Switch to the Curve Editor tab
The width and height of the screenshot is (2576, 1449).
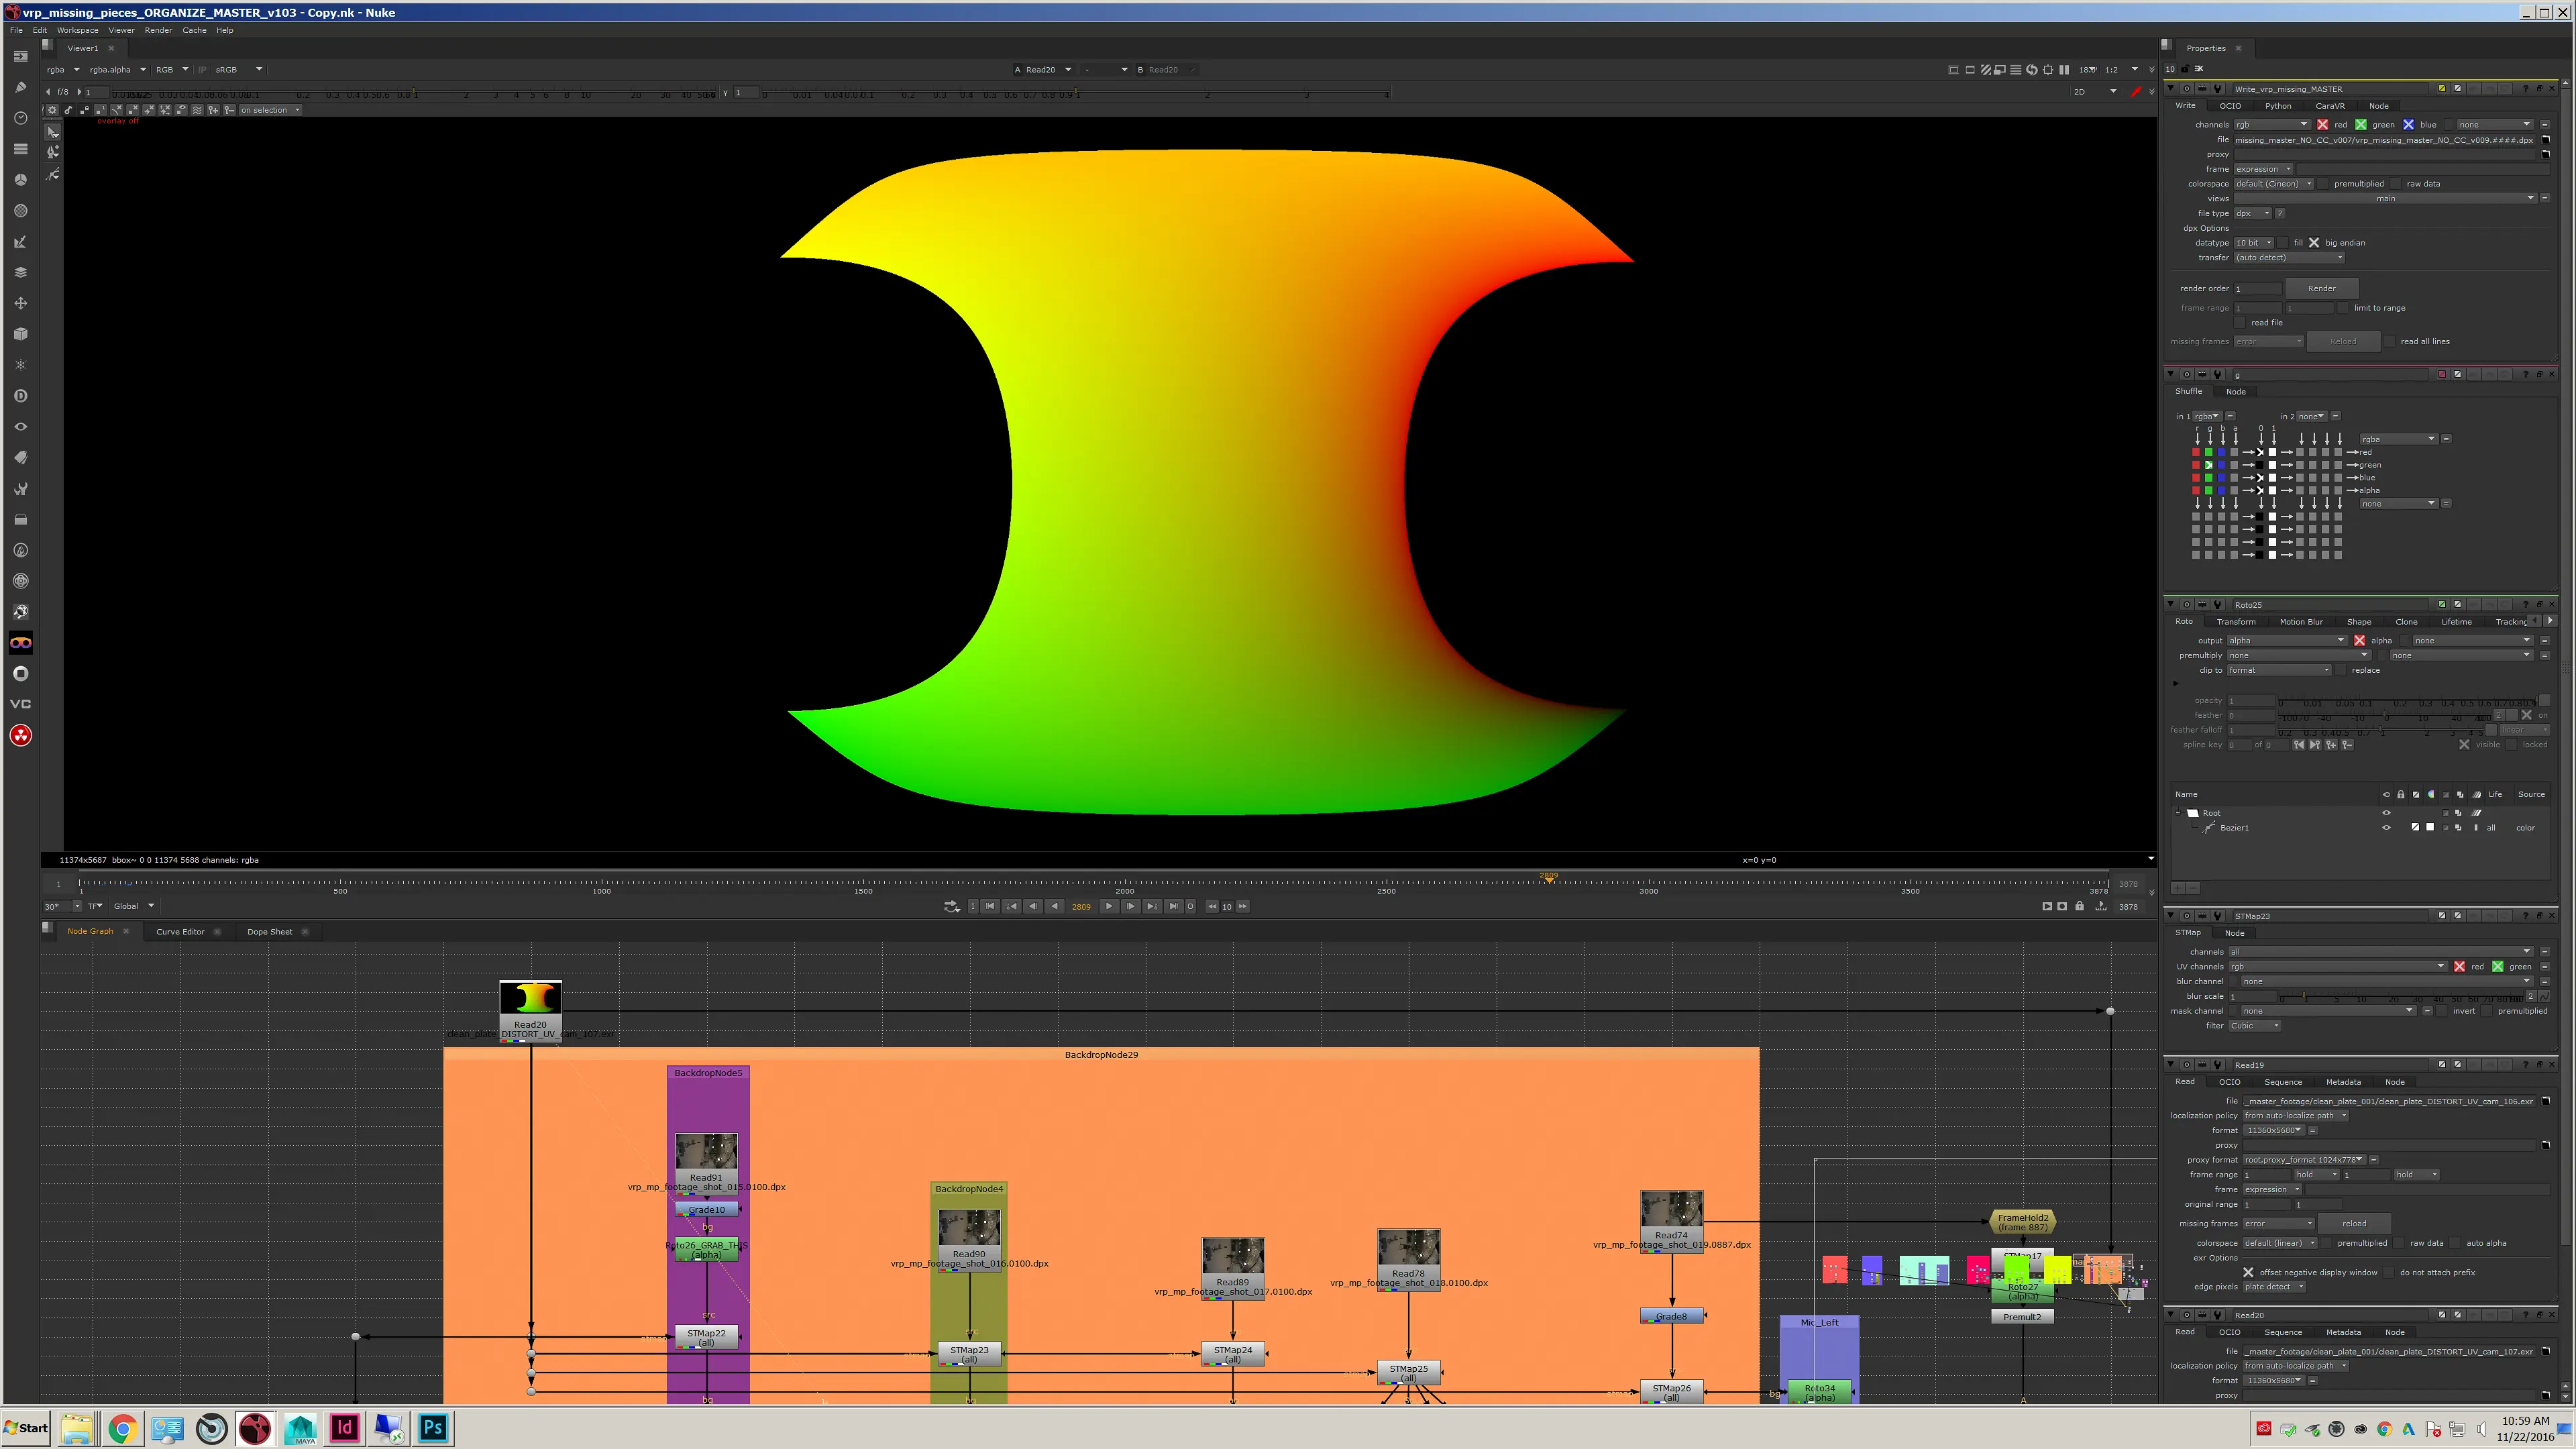180,932
